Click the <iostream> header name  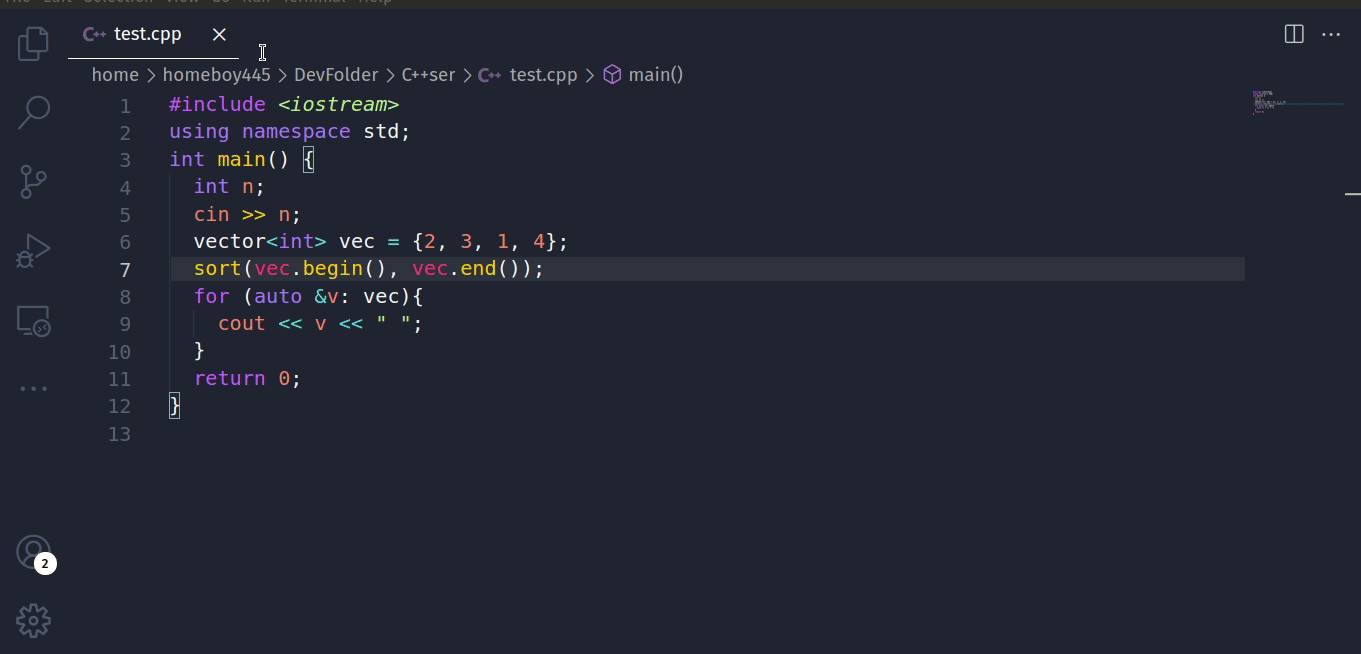(339, 104)
